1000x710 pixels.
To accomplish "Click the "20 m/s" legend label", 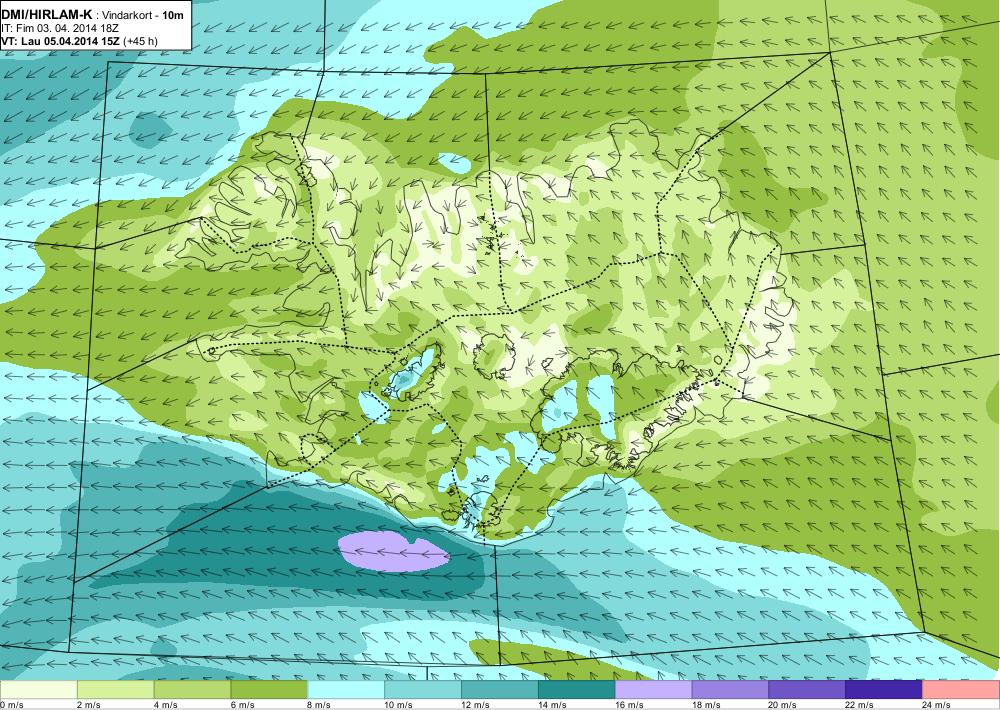I will (783, 705).
